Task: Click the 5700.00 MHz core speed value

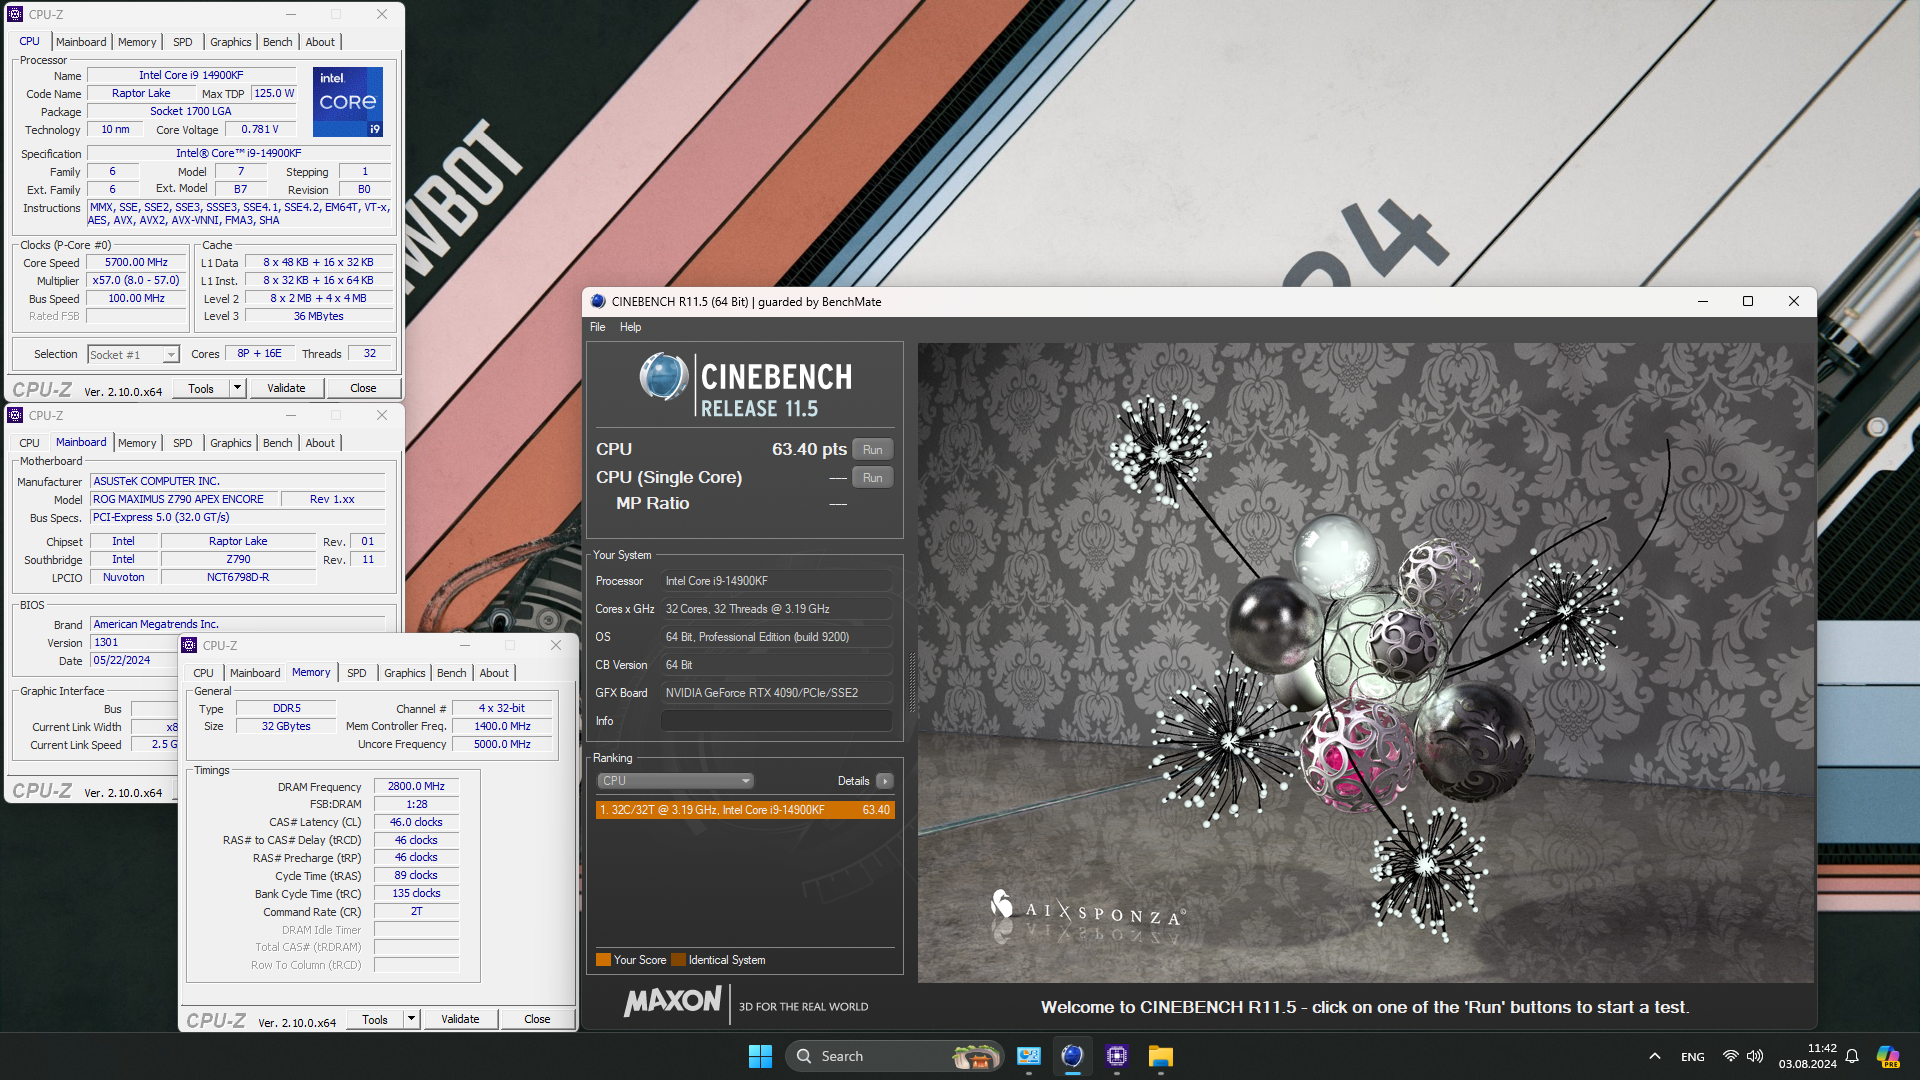Action: 136,262
